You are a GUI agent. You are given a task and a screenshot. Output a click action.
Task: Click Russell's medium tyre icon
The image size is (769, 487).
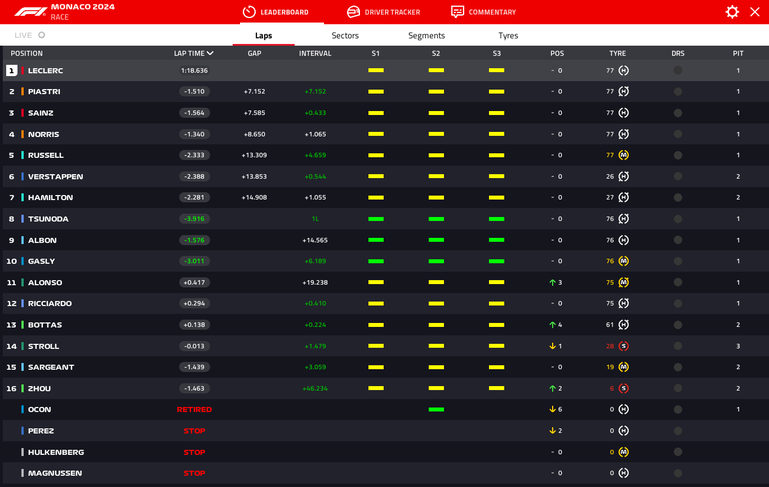tap(623, 155)
